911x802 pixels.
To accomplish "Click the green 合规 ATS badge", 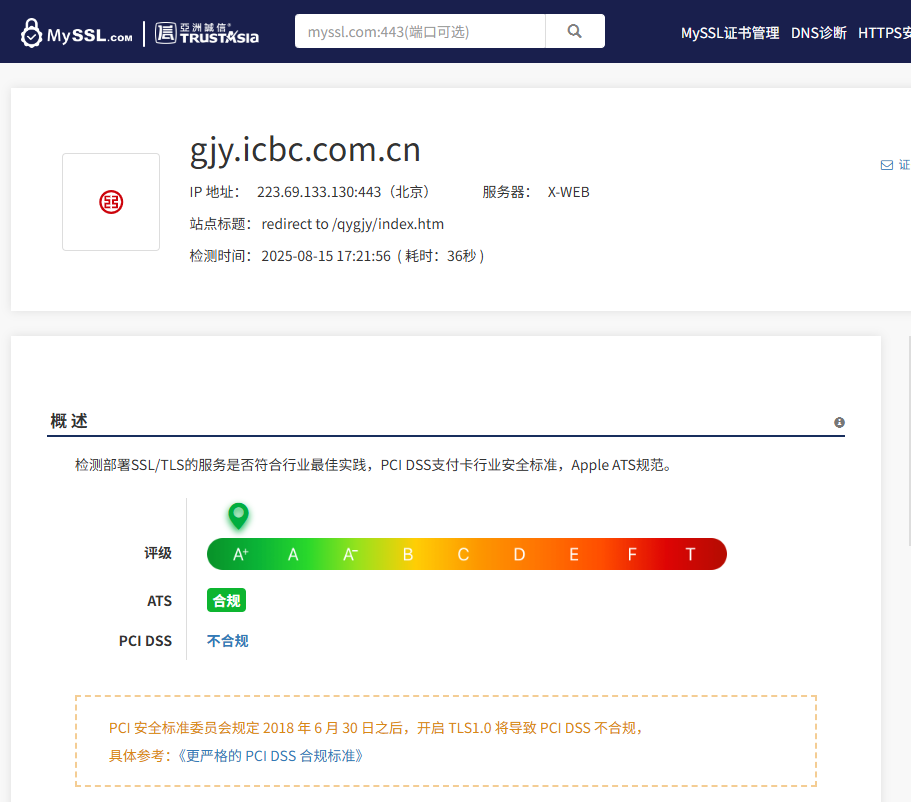I will point(227,600).
